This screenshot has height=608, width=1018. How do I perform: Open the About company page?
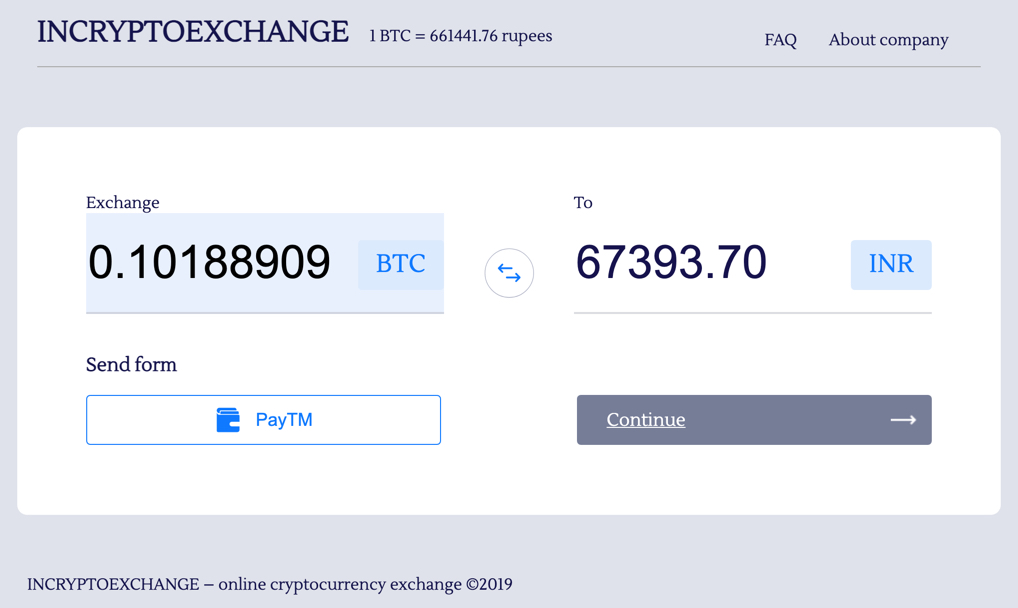pos(888,40)
